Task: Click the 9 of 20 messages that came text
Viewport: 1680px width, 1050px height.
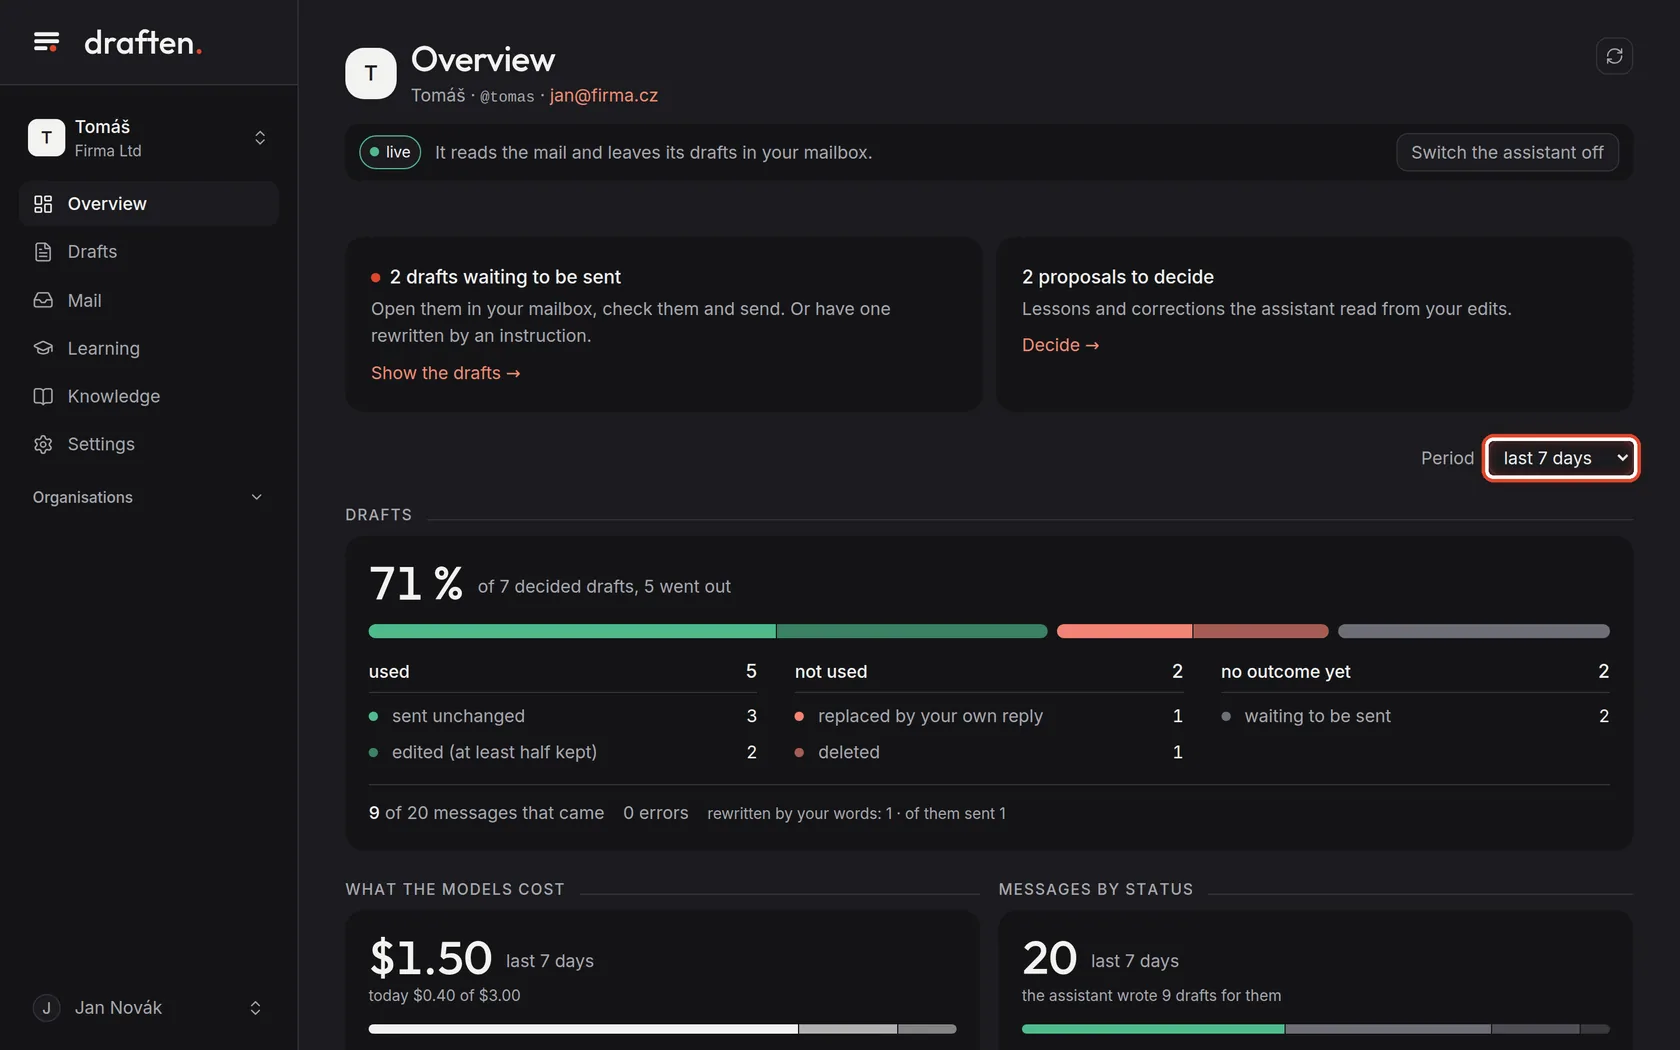Action: pyautogui.click(x=487, y=813)
